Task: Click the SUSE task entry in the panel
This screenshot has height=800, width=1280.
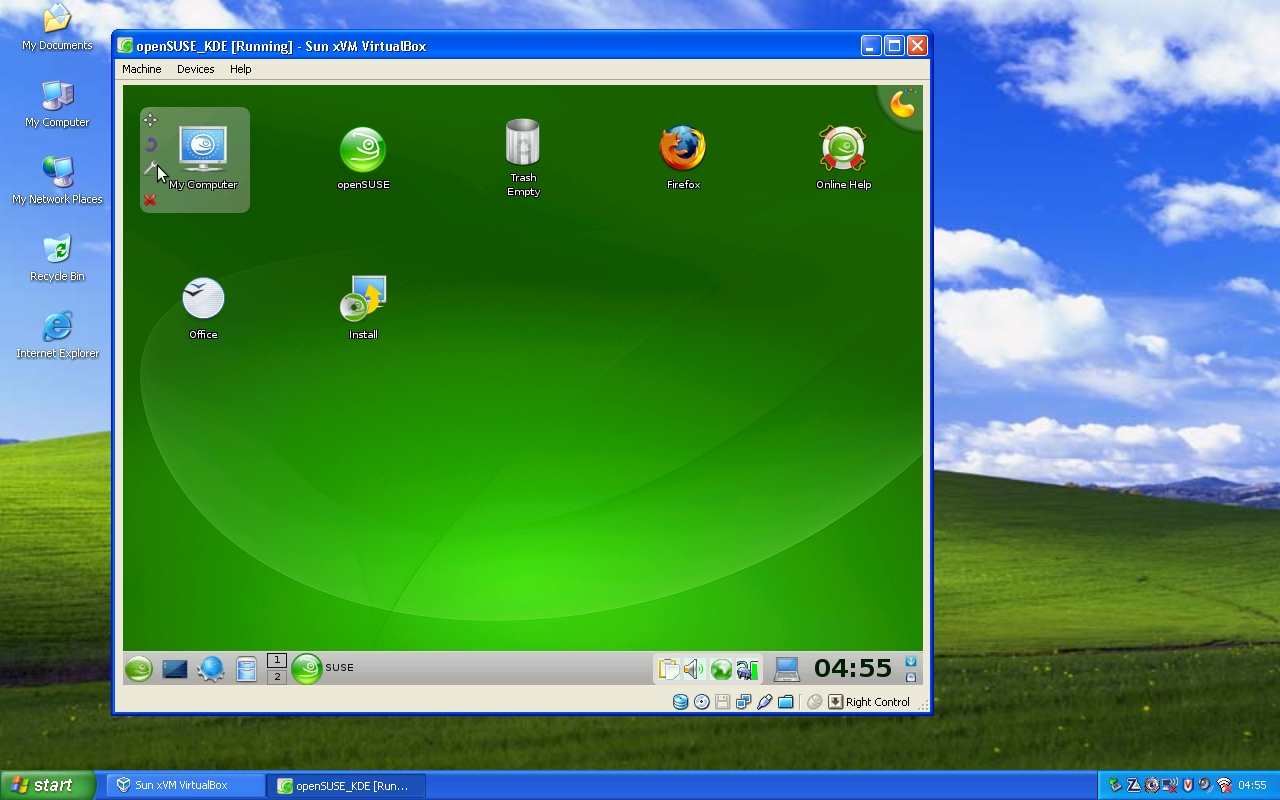Action: click(x=323, y=668)
